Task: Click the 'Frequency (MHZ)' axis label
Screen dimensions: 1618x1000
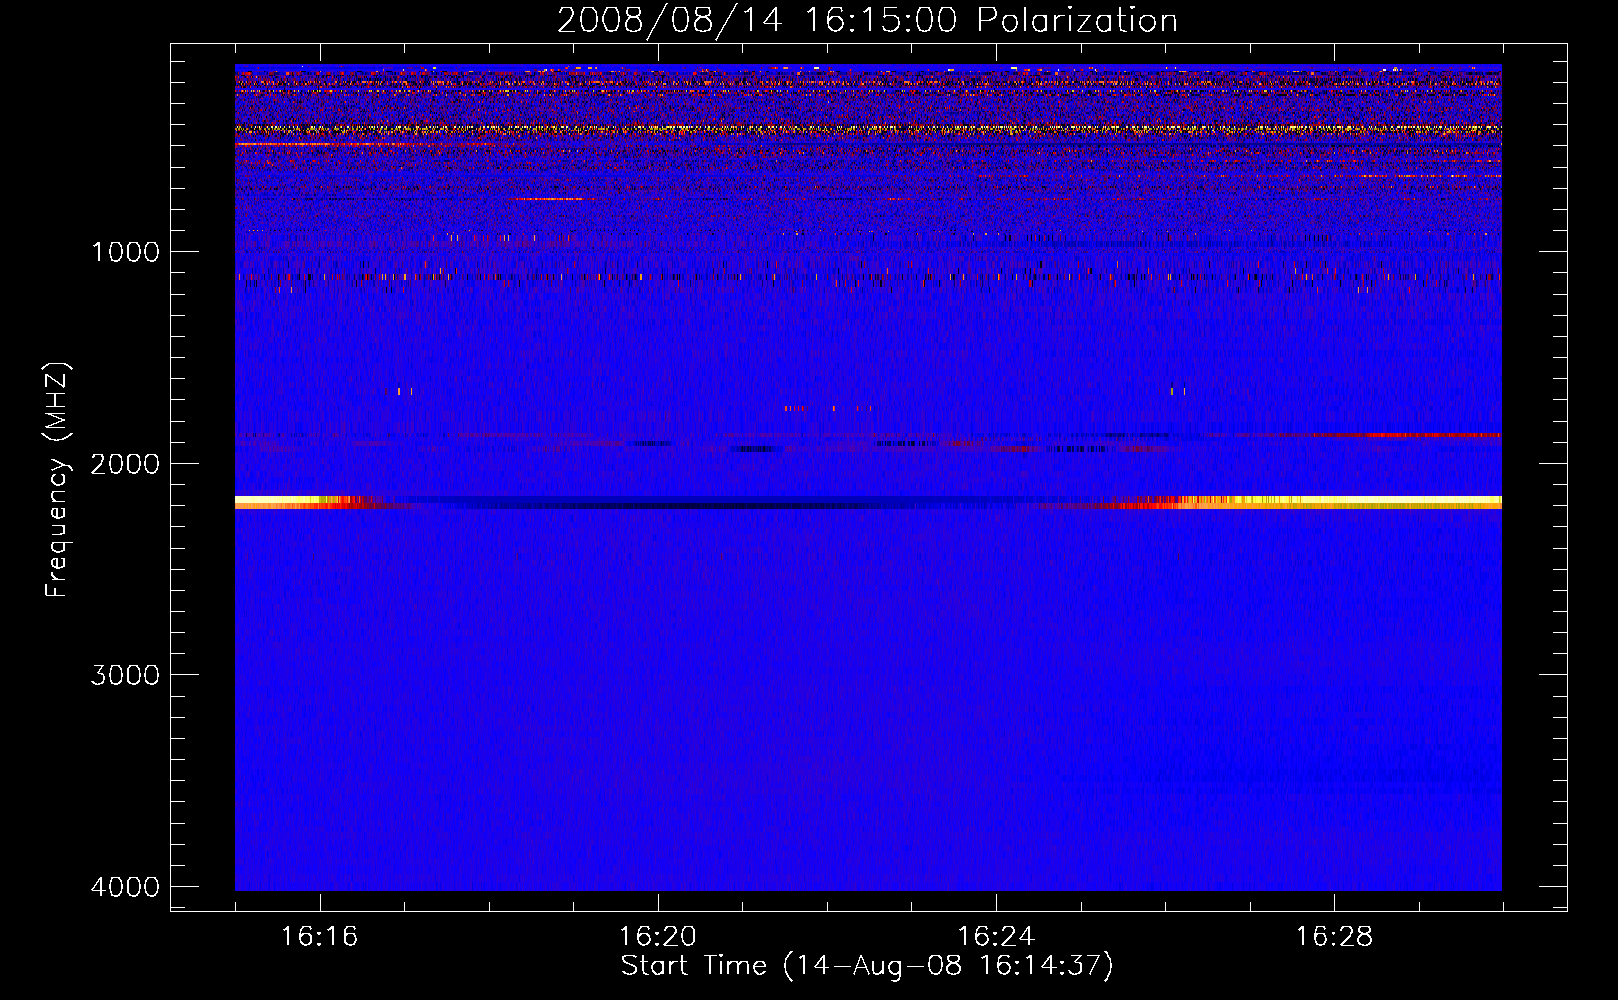Action: click(x=56, y=480)
